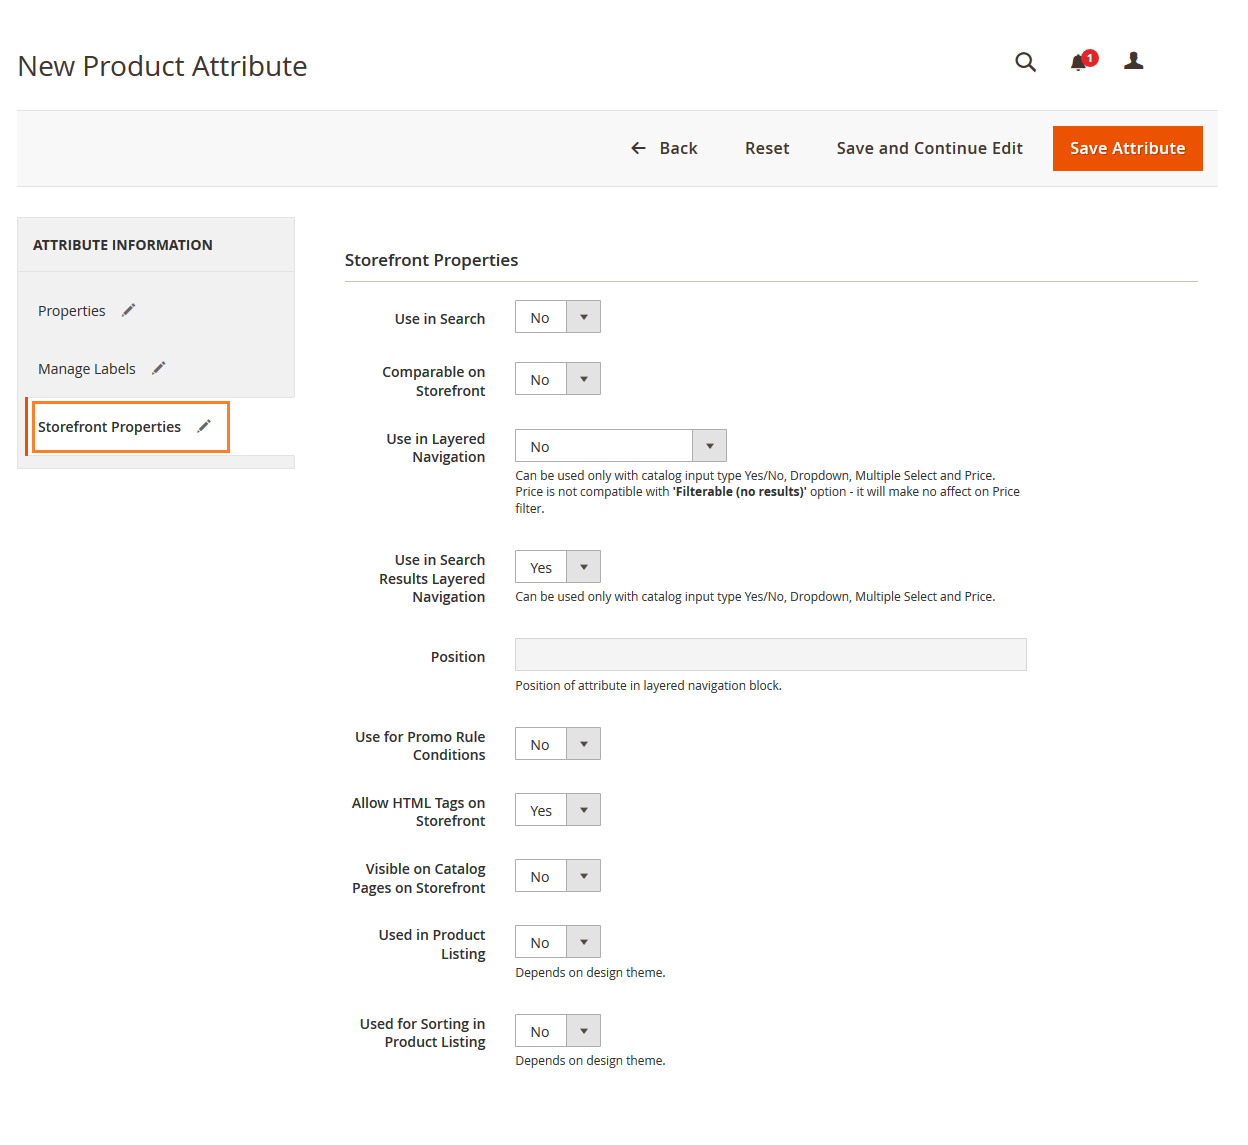Open Use in Search Results Layered Navigation dropdown
The height and width of the screenshot is (1145, 1248).
coord(558,567)
